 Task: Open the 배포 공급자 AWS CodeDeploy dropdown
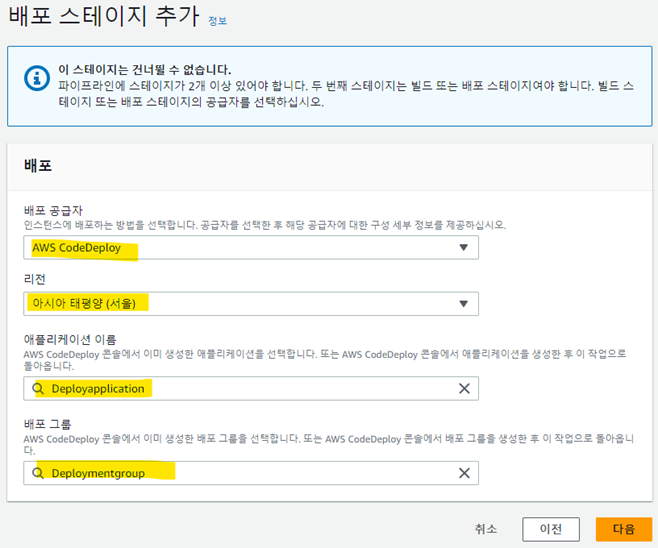pos(251,248)
